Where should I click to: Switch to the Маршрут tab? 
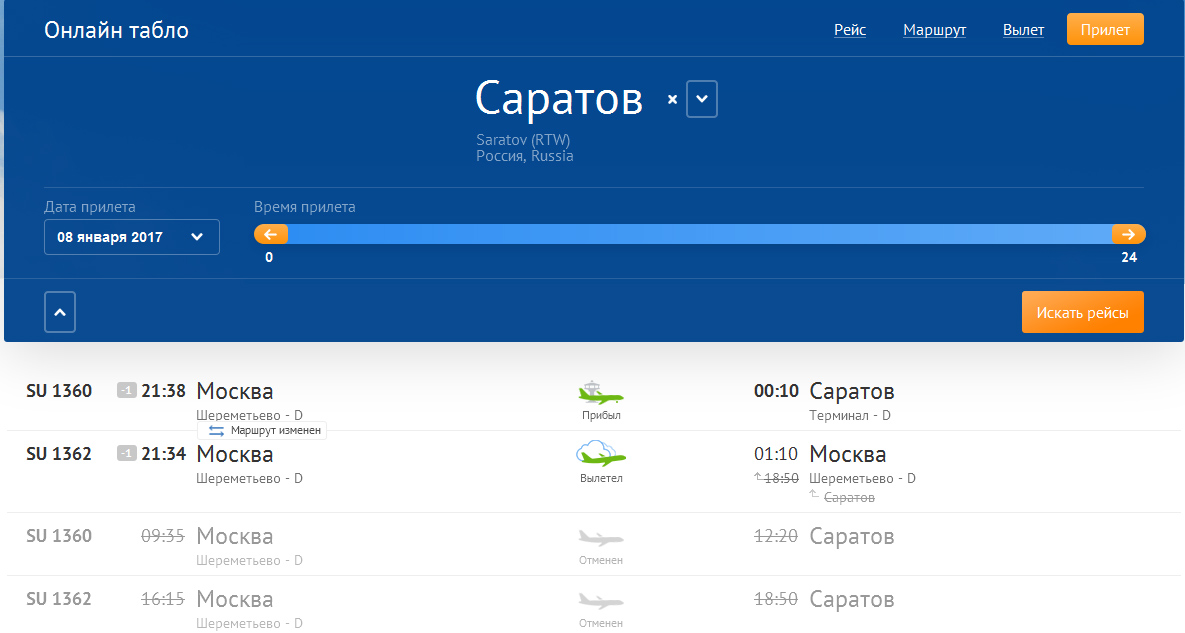coord(934,30)
